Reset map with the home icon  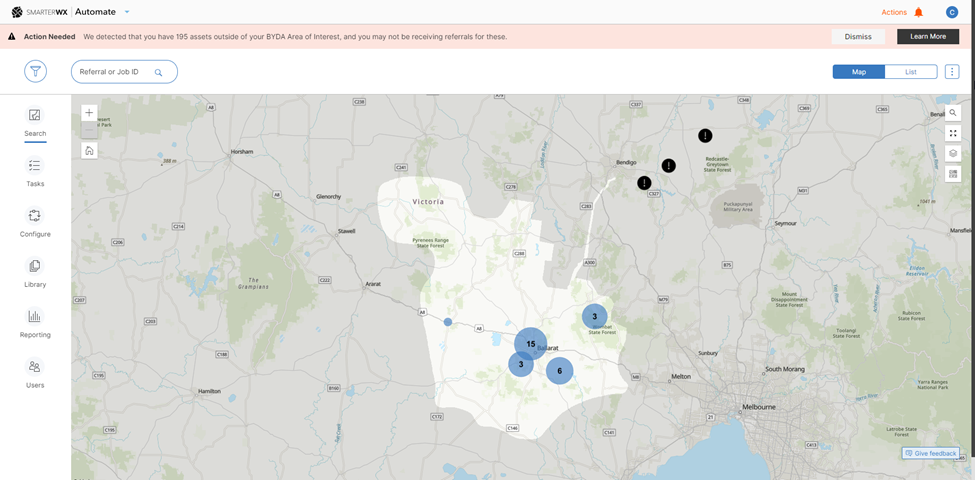tap(89, 151)
